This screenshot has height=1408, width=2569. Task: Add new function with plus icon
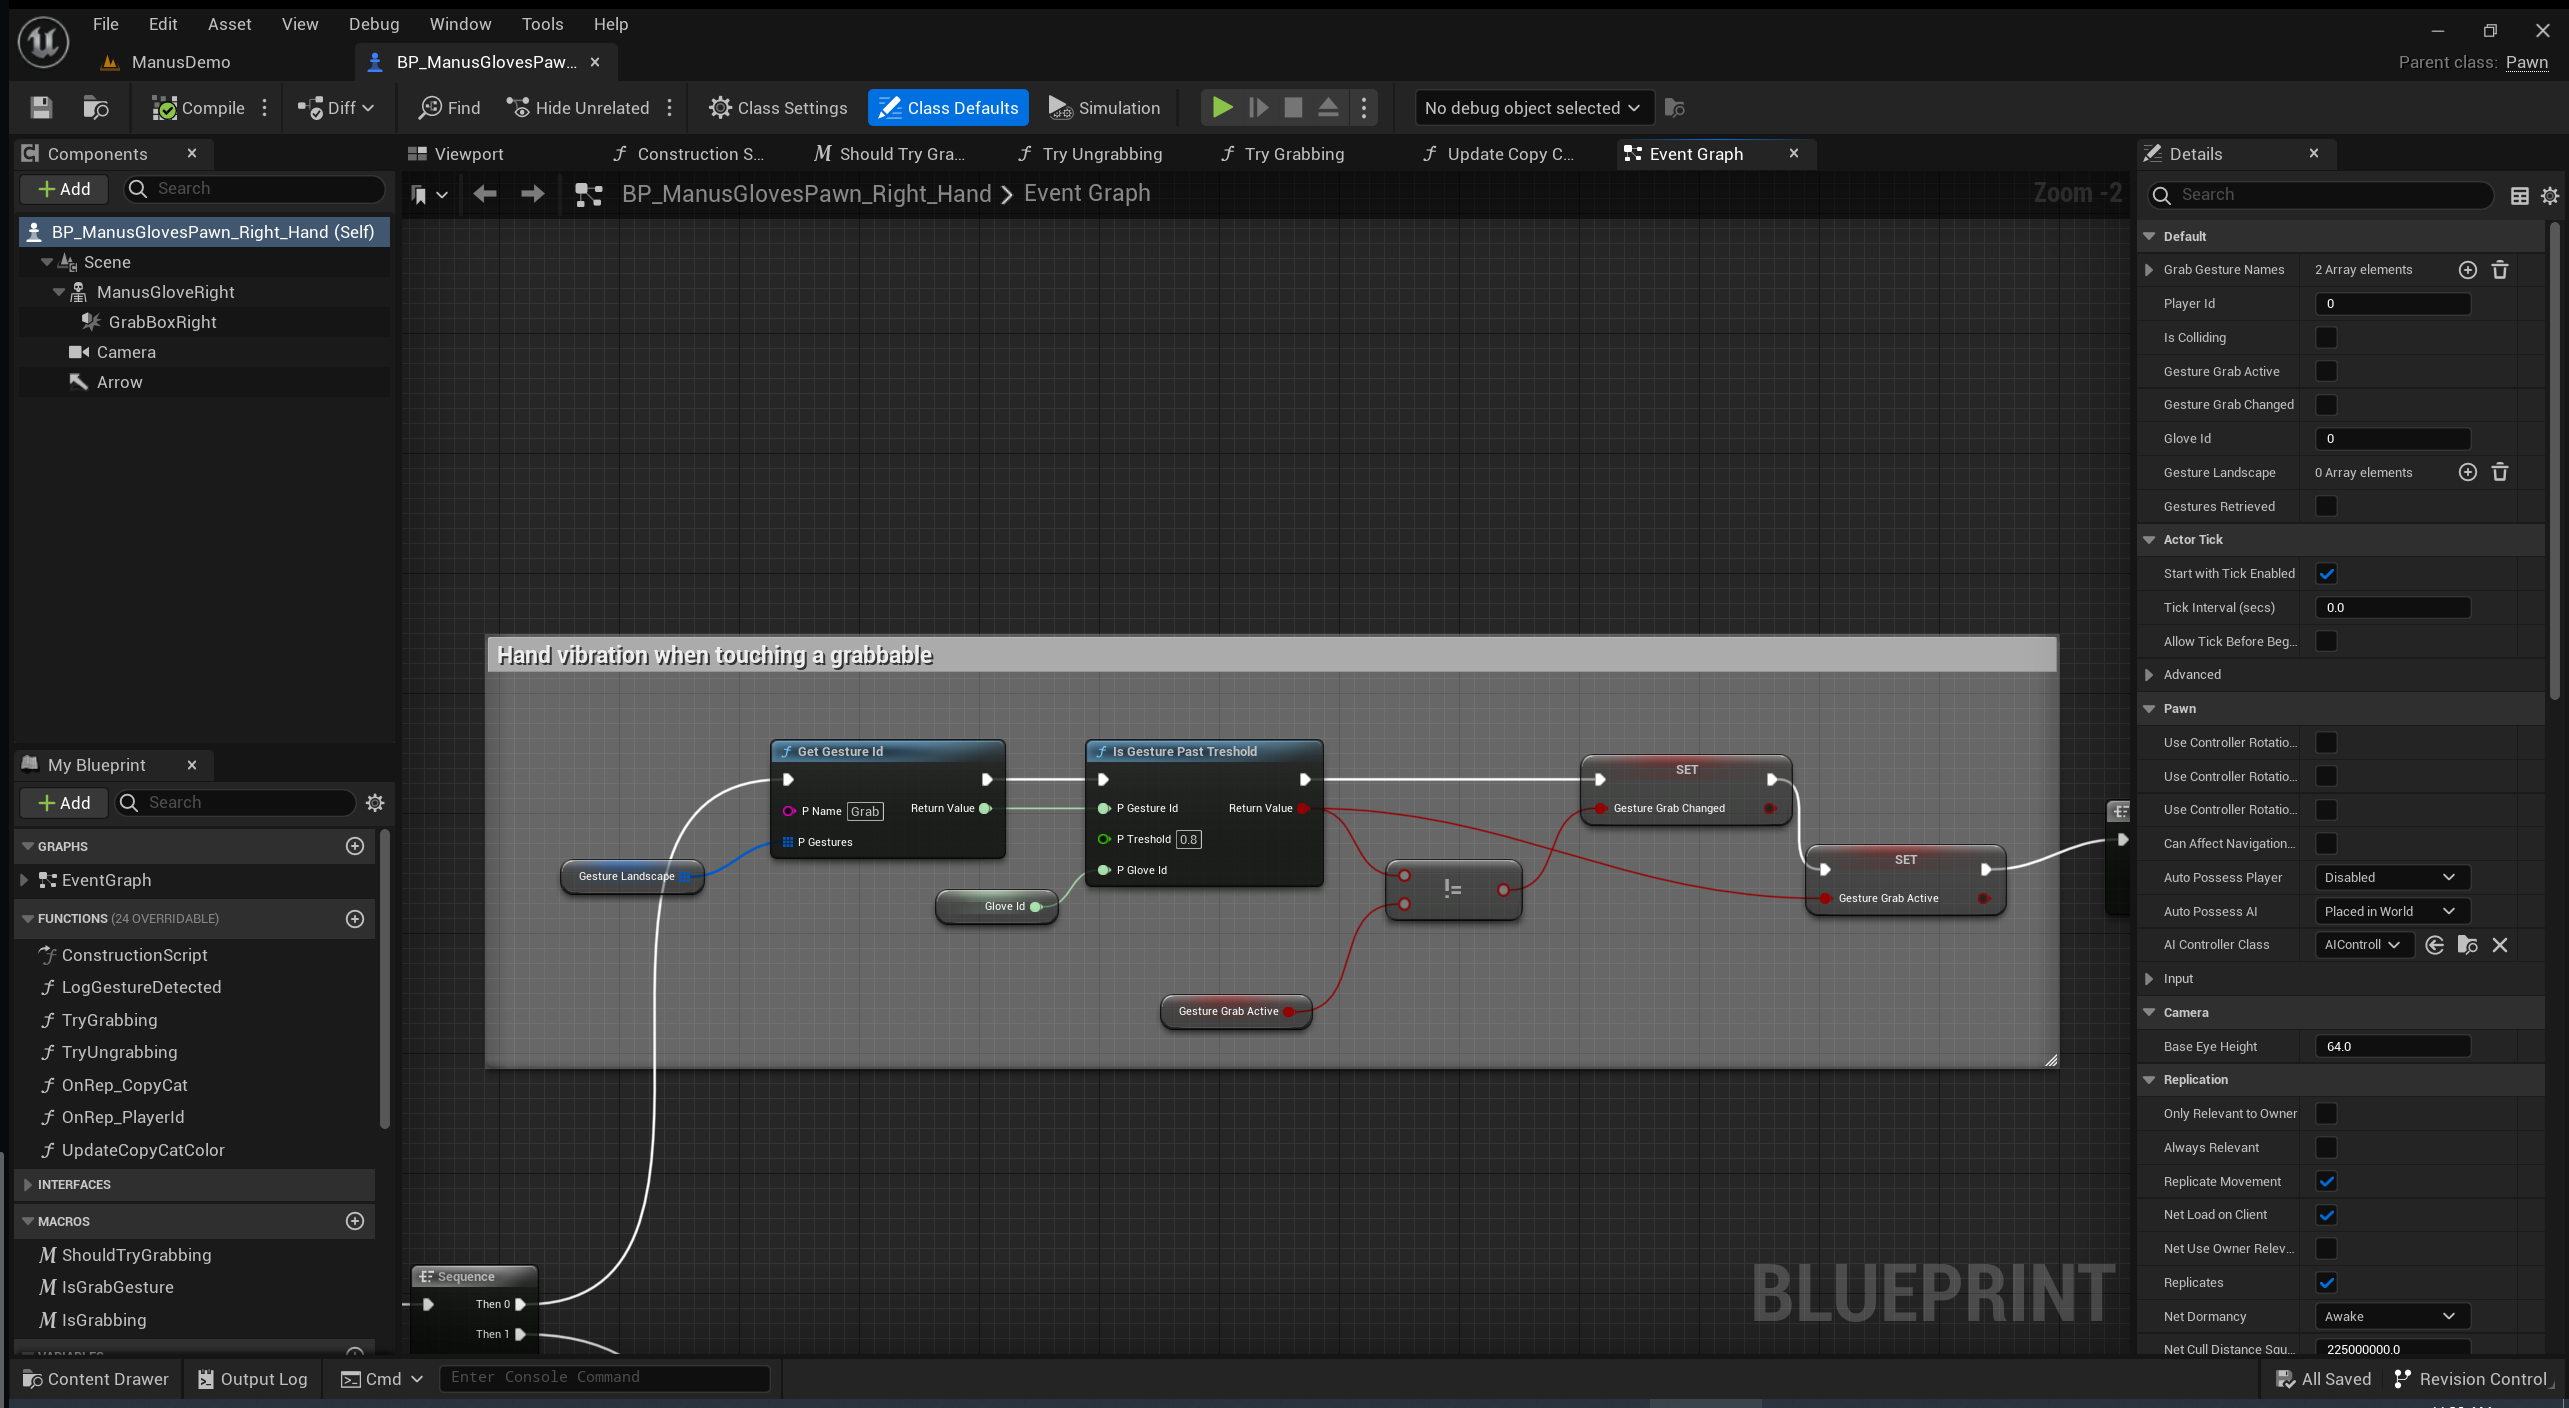[x=354, y=919]
